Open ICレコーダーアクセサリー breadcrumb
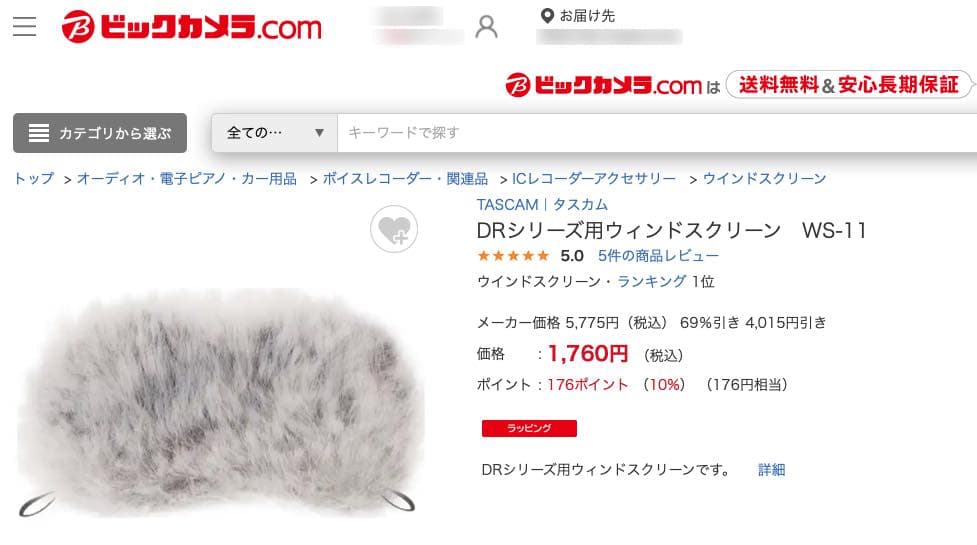 click(x=594, y=179)
